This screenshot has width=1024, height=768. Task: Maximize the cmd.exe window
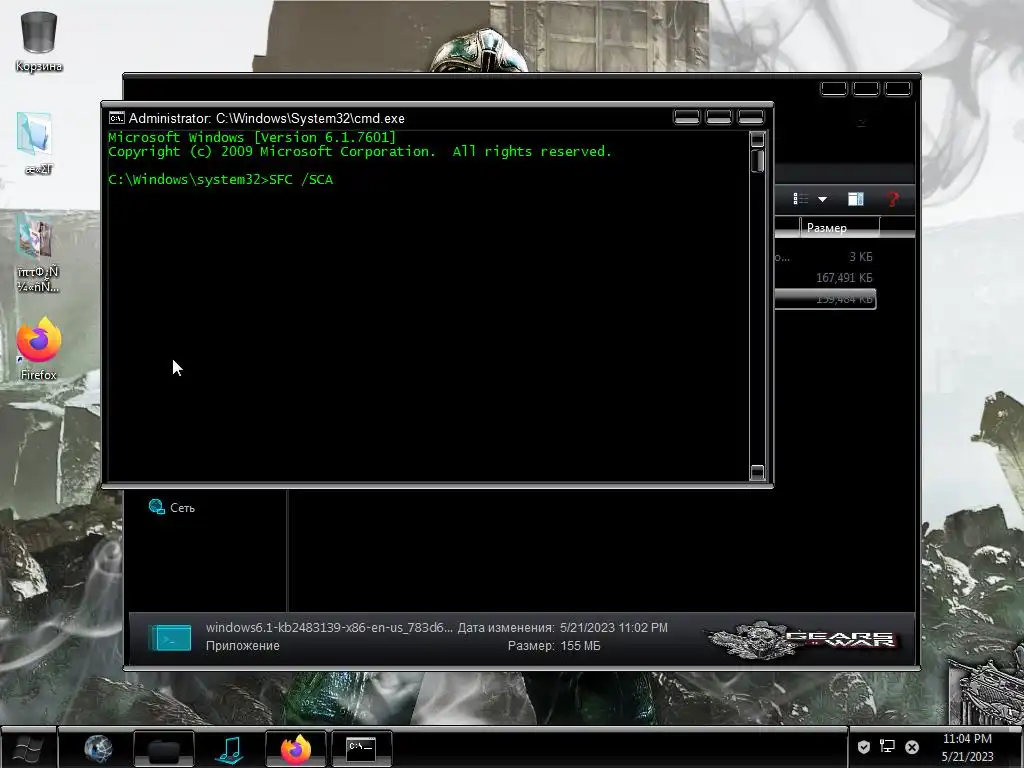point(718,117)
